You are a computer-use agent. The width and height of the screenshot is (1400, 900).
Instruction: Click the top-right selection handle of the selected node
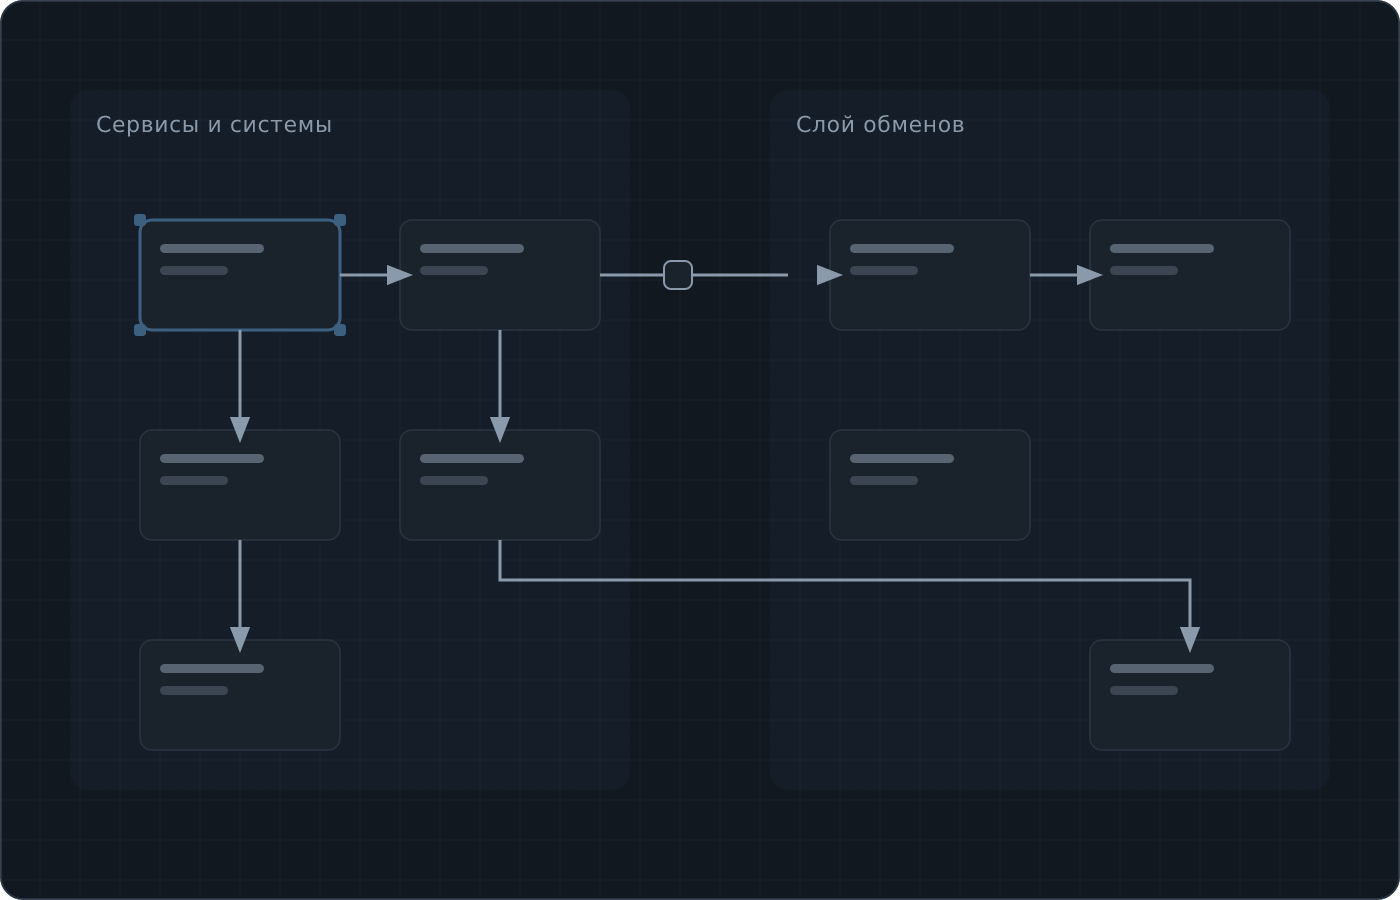click(340, 220)
